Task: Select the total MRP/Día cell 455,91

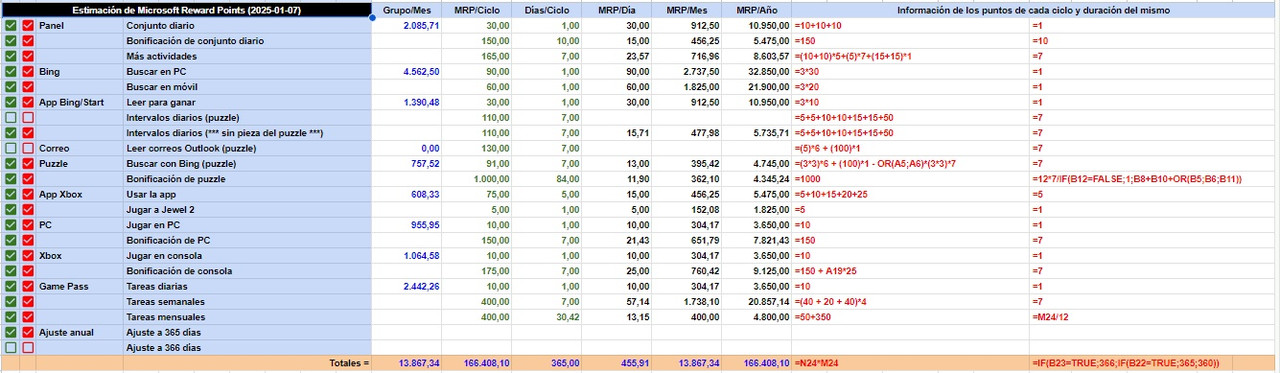Action: click(x=616, y=363)
